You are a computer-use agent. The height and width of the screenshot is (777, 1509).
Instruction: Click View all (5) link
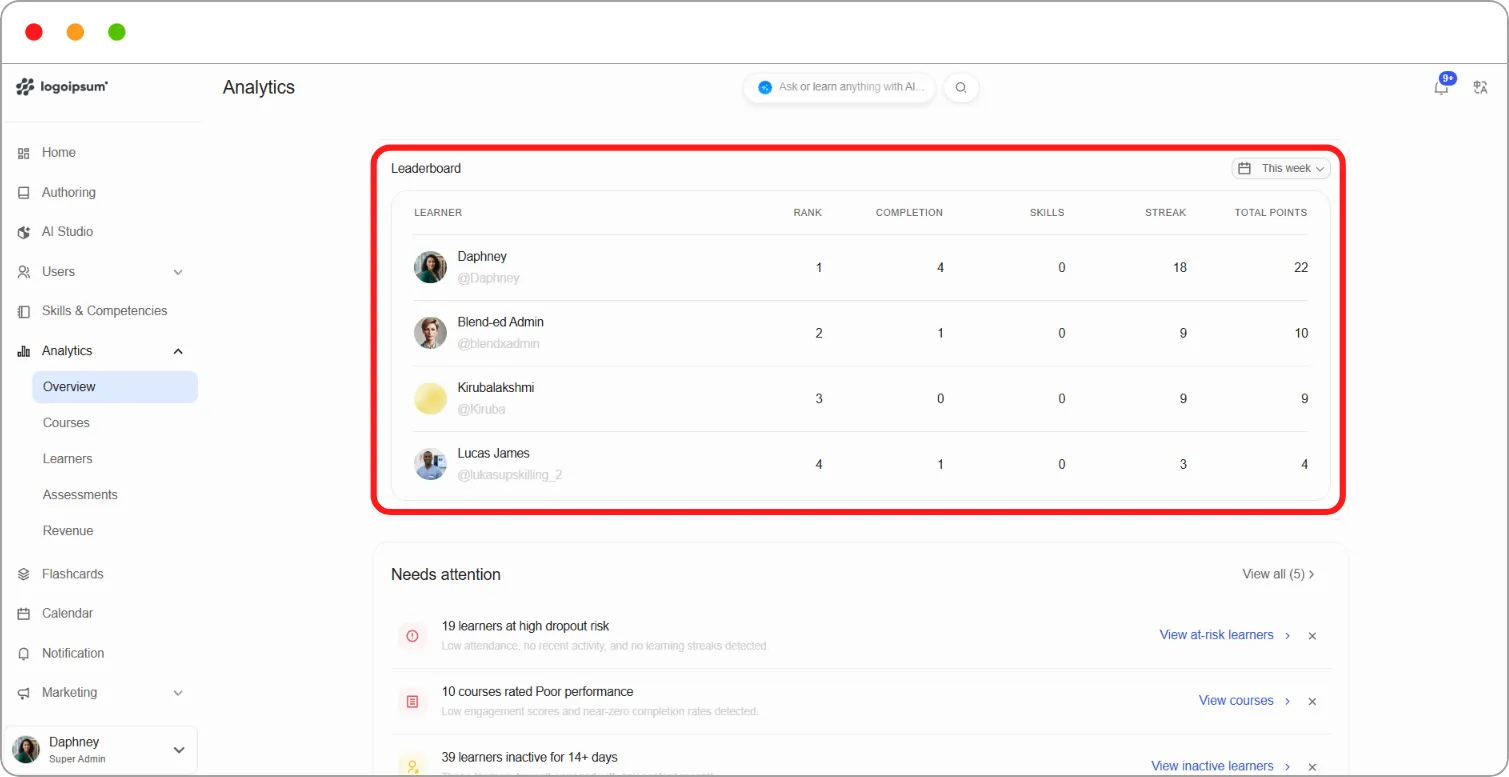(1278, 574)
